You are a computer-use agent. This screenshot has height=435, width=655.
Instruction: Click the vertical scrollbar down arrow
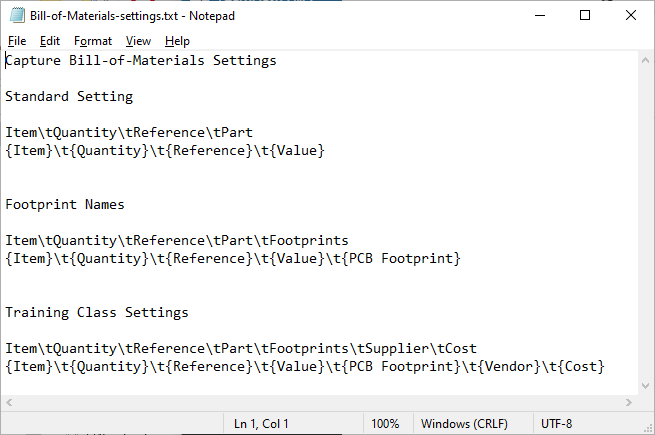645,385
